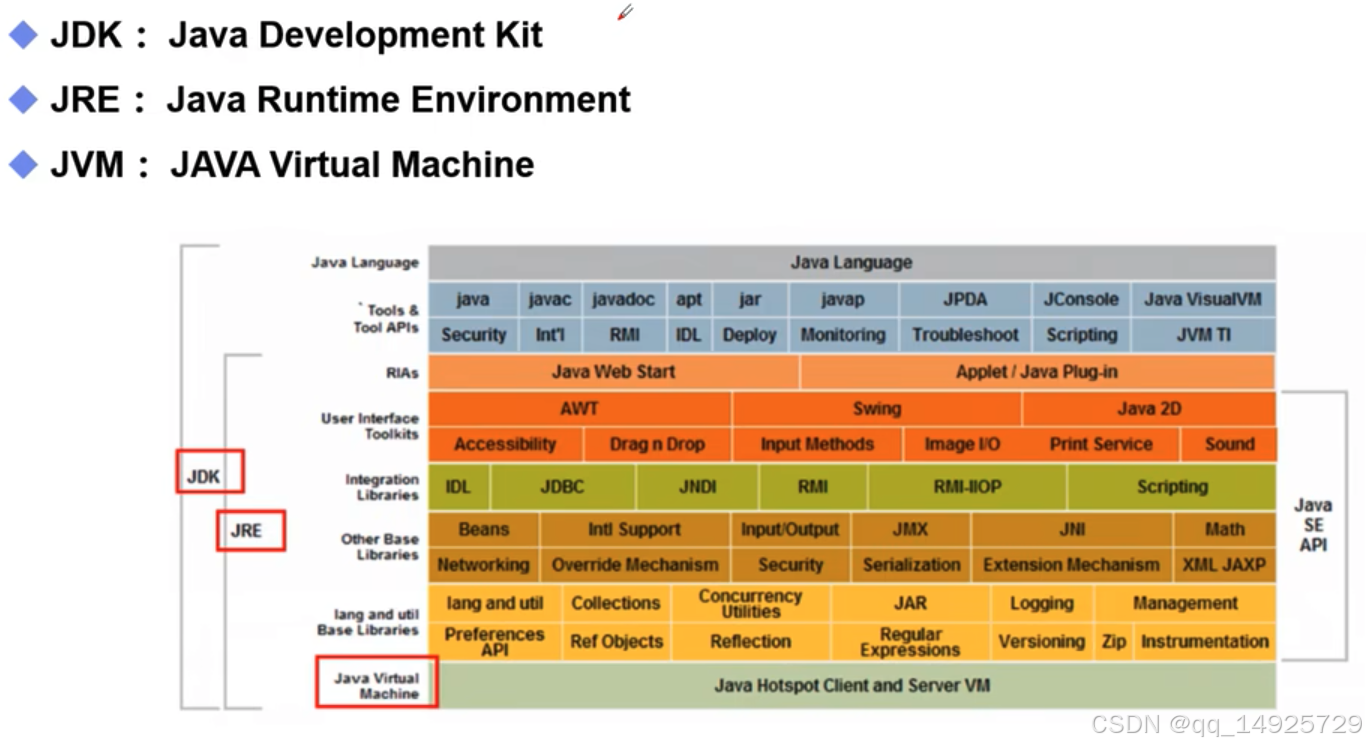Select the Java Virtual Machine red box
This screenshot has width=1366, height=747.
[x=376, y=682]
